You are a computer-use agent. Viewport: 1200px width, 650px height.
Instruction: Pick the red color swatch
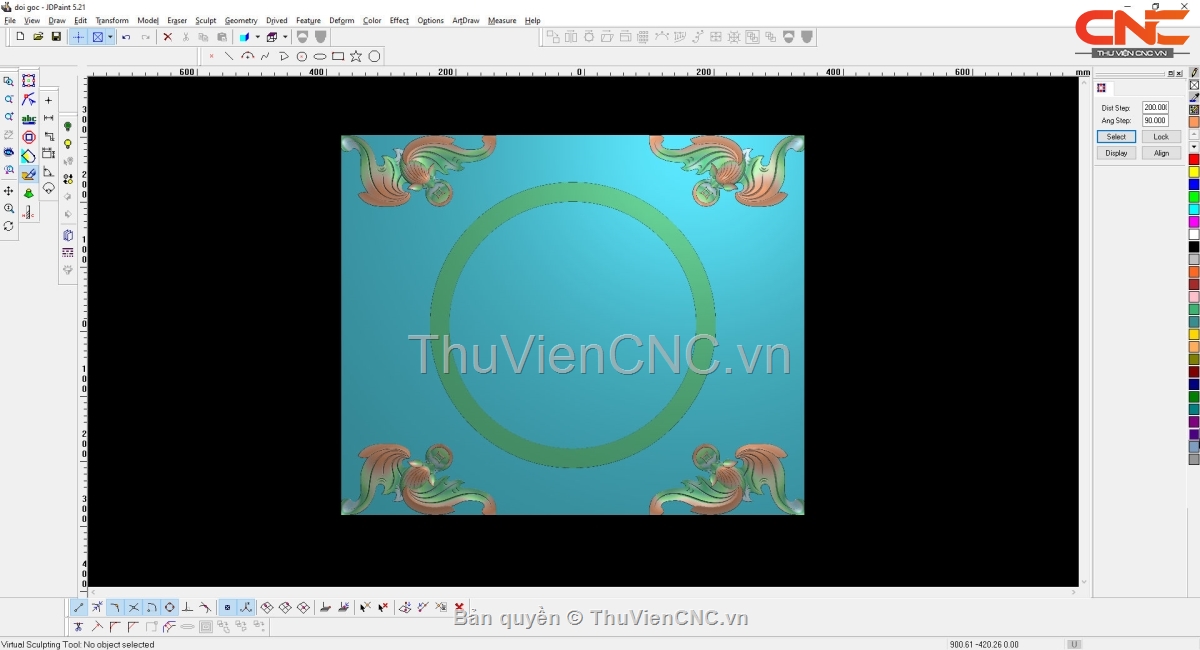pyautogui.click(x=1194, y=159)
